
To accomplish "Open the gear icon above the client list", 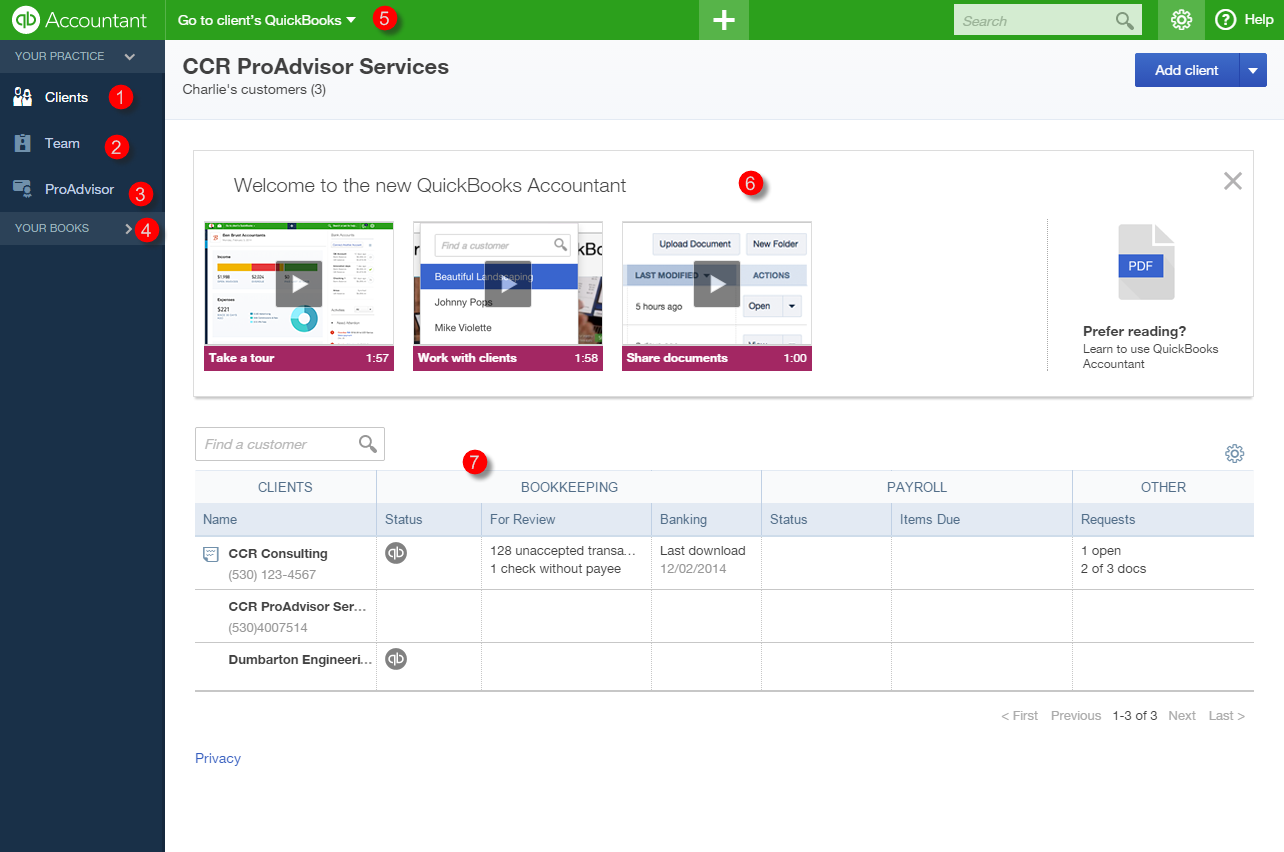I will click(1235, 453).
